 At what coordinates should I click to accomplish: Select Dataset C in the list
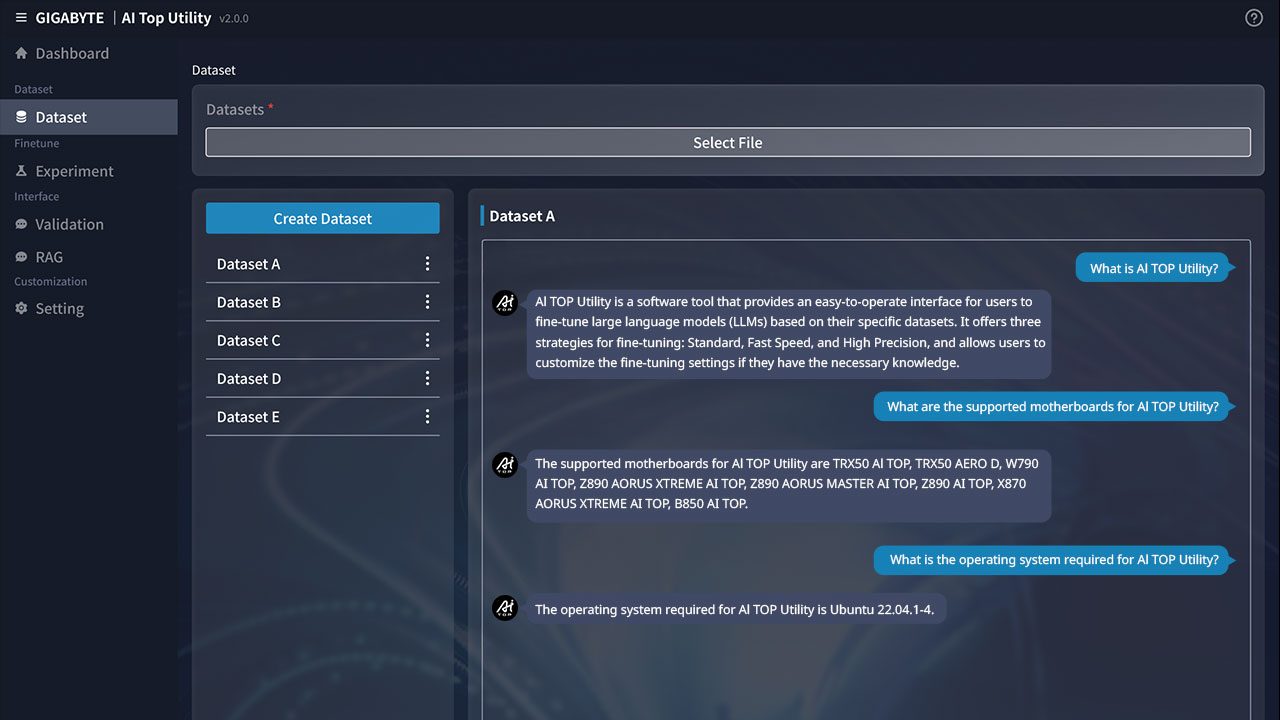pyautogui.click(x=322, y=340)
